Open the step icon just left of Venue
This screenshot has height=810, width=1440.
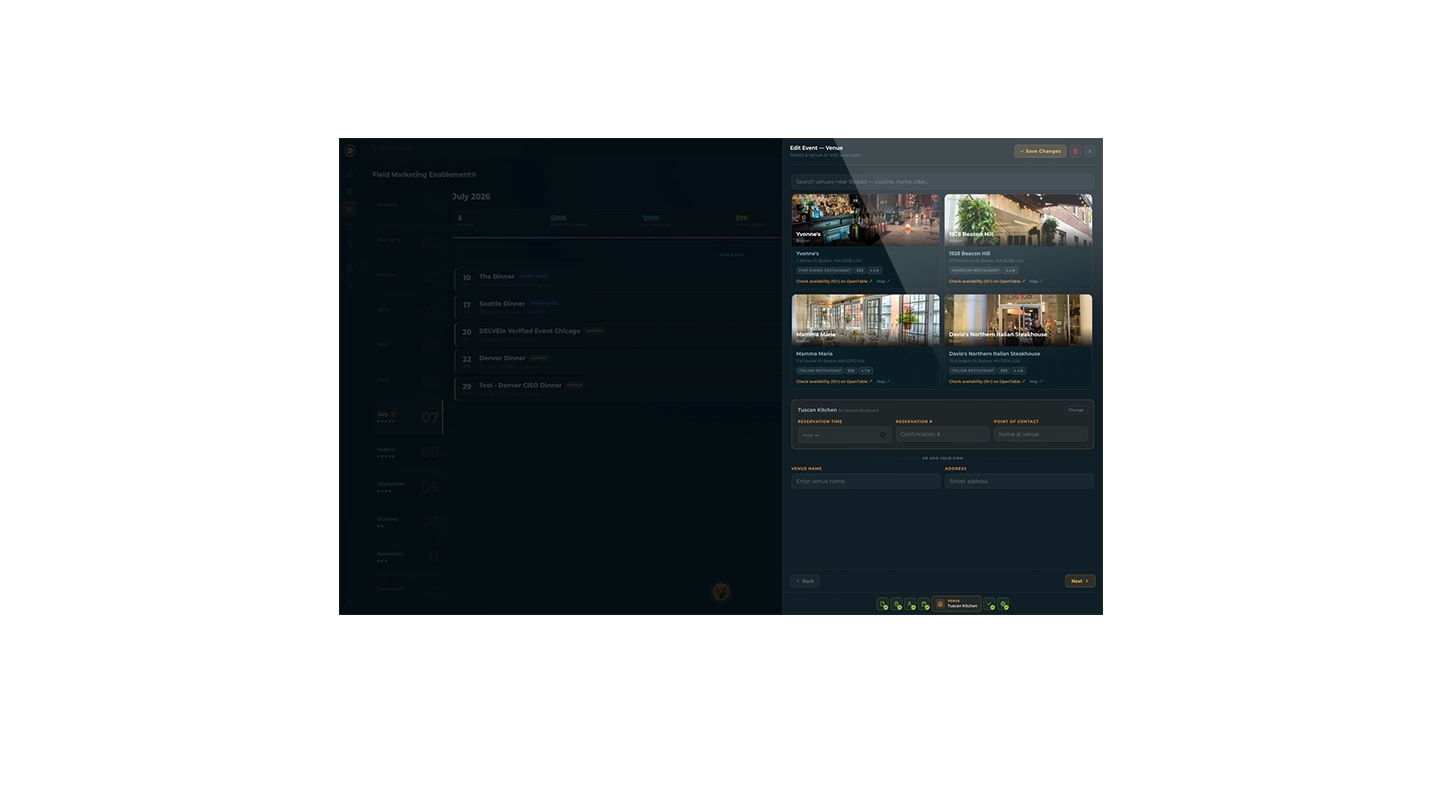tap(924, 604)
